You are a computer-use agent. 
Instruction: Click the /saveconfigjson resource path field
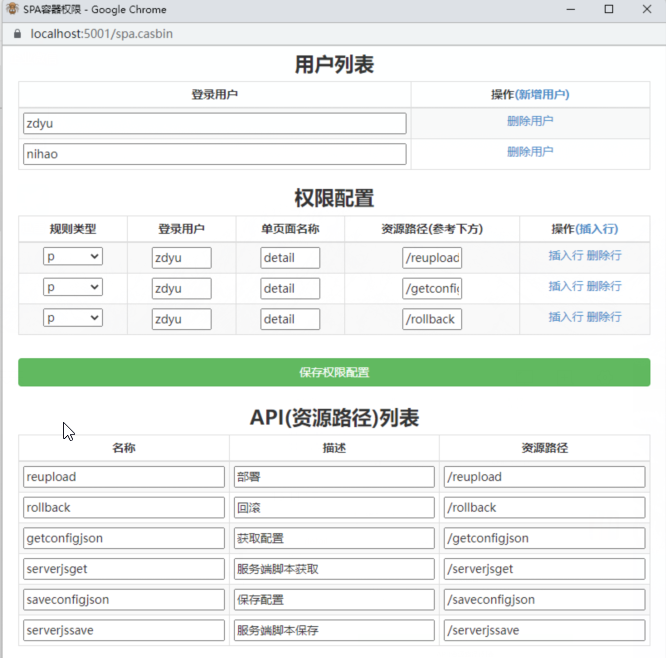(x=544, y=599)
